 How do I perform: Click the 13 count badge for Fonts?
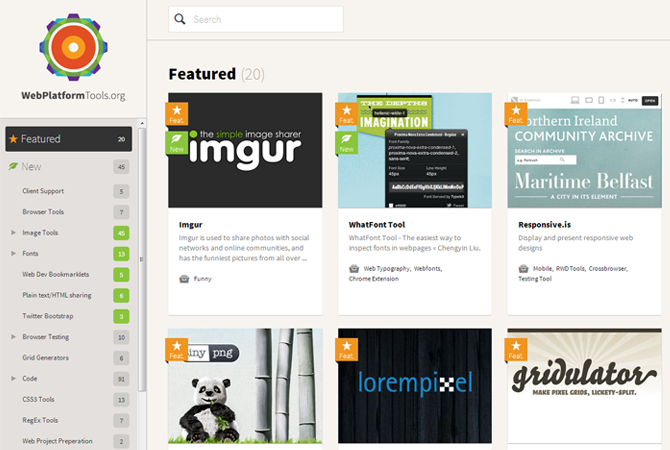coord(121,254)
